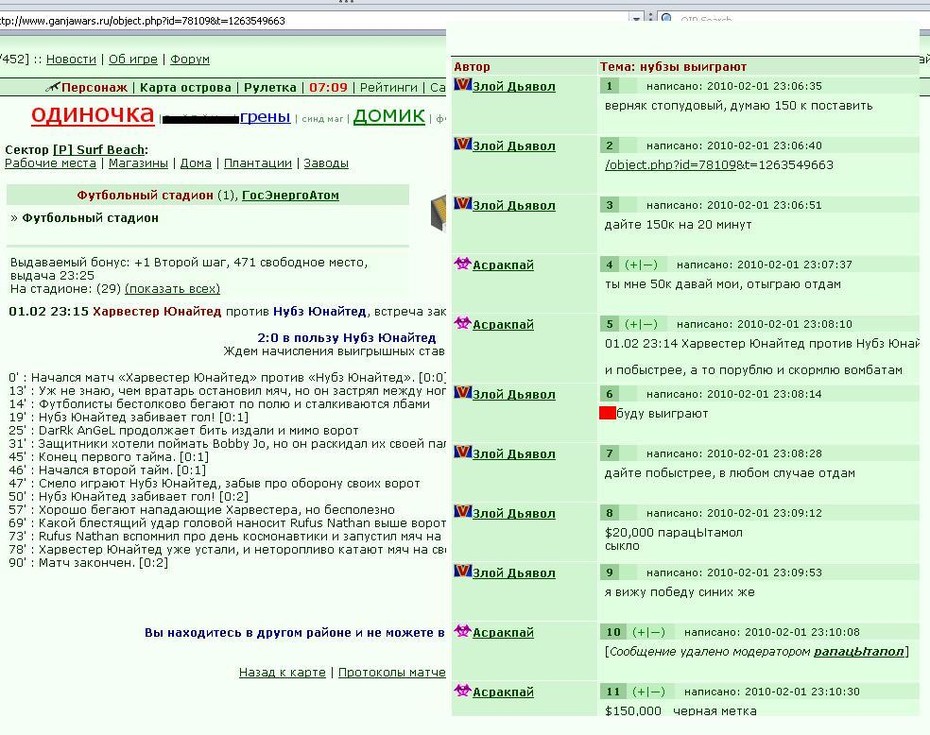The image size is (930, 735).
Task: Open author Злой Дьявол in post 1
Action: (514, 87)
